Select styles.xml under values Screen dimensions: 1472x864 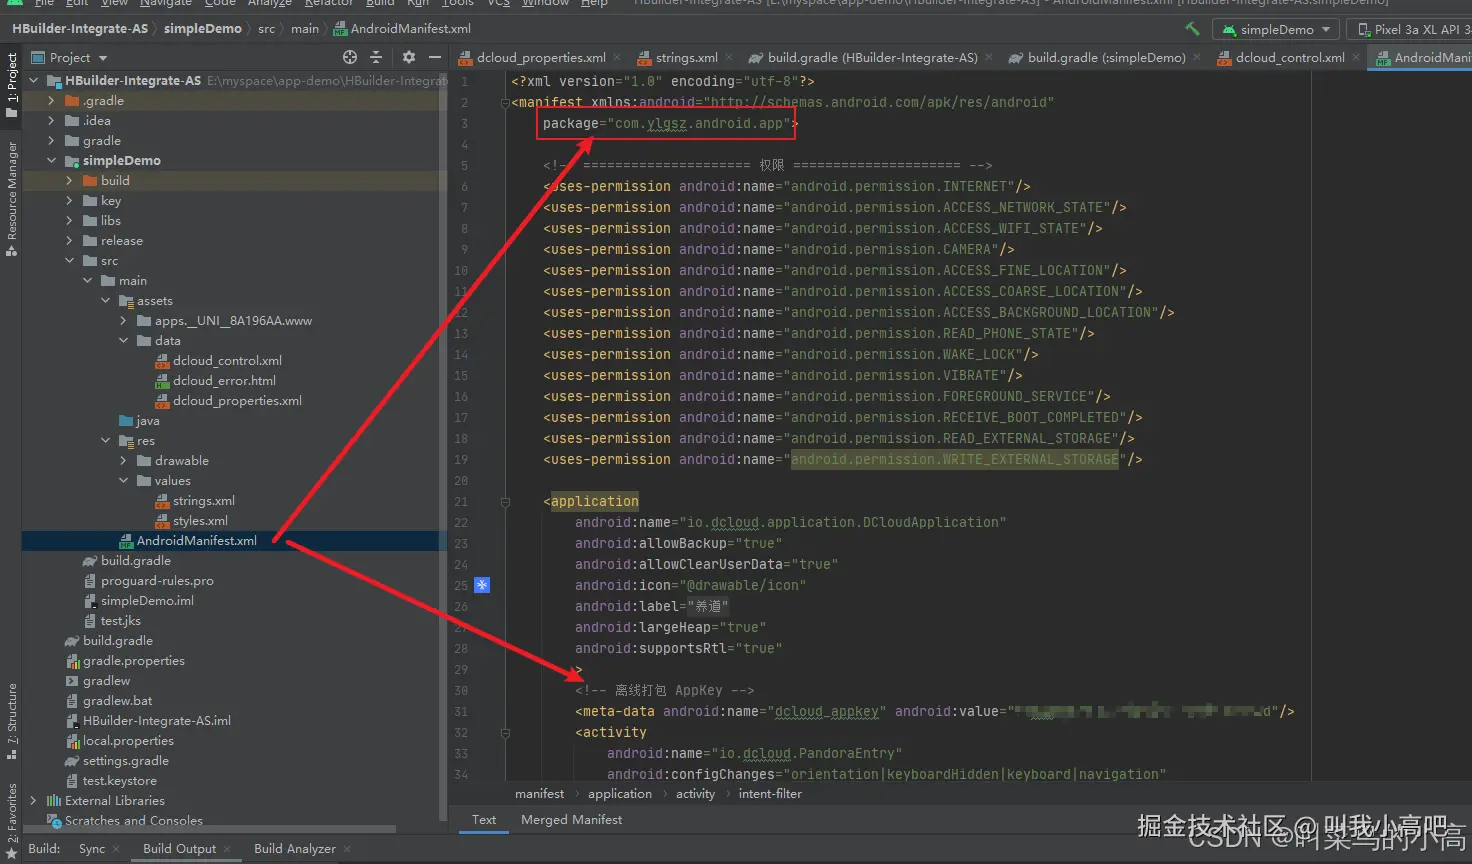[200, 520]
